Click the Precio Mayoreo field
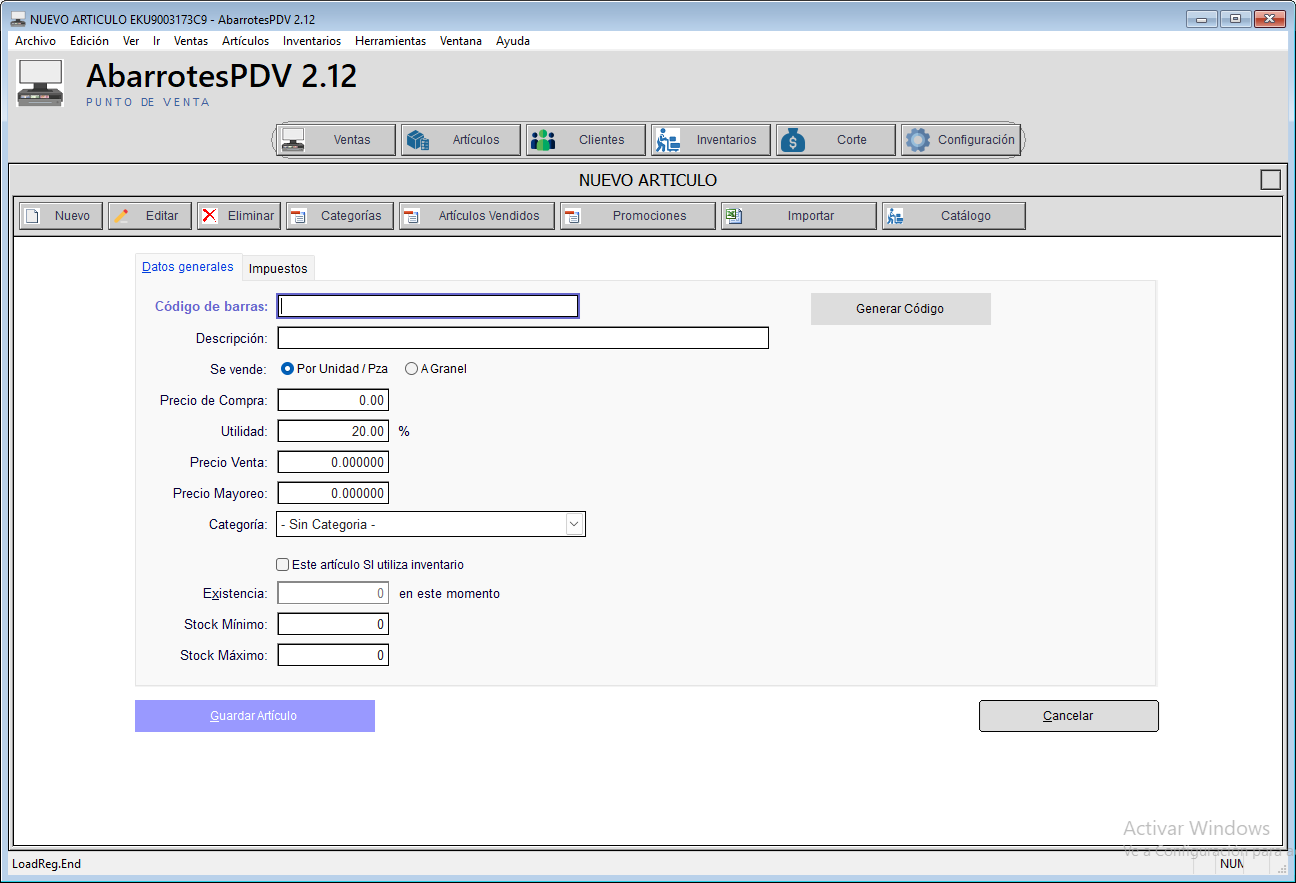The width and height of the screenshot is (1296, 883). click(x=333, y=493)
